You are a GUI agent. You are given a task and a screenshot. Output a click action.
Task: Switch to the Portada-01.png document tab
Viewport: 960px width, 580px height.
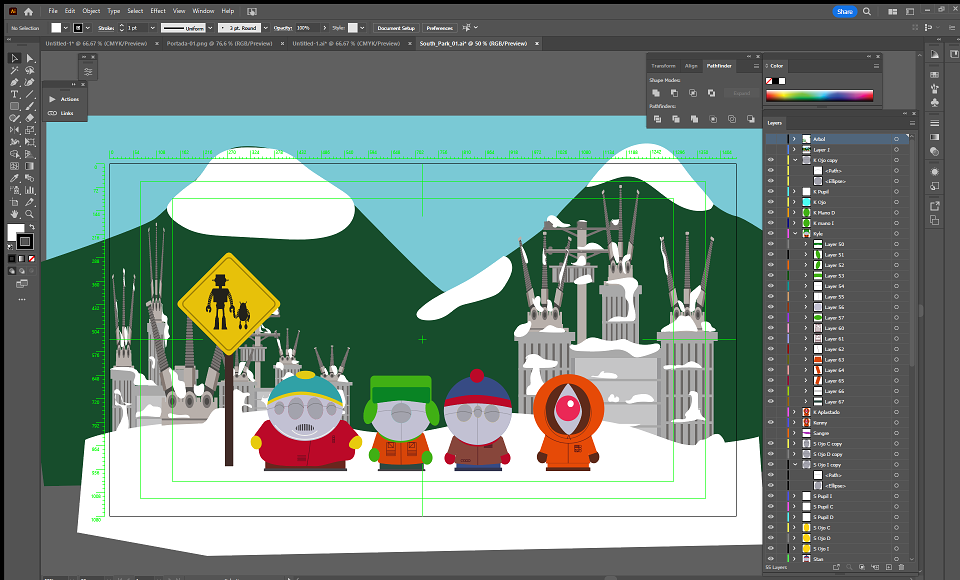tap(219, 43)
